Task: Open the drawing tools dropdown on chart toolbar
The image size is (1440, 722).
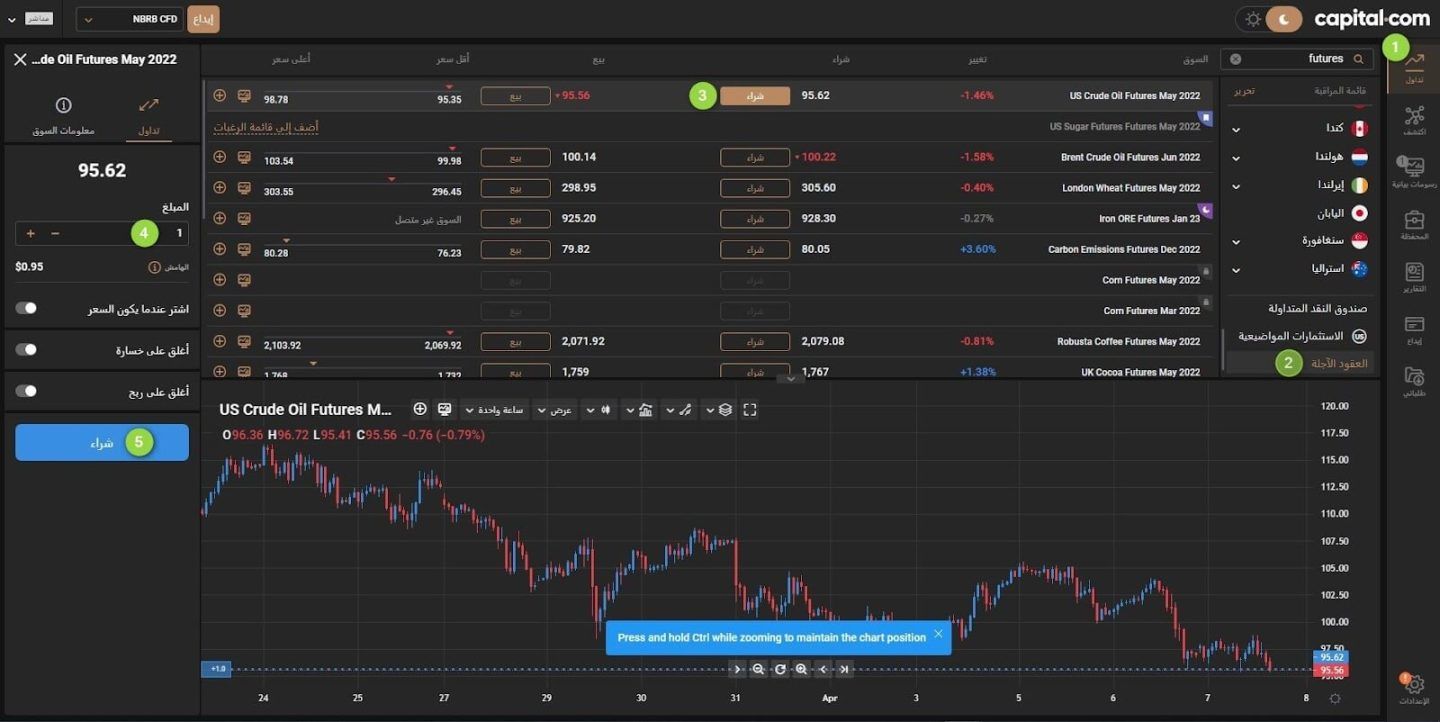Action: pyautogui.click(x=680, y=409)
